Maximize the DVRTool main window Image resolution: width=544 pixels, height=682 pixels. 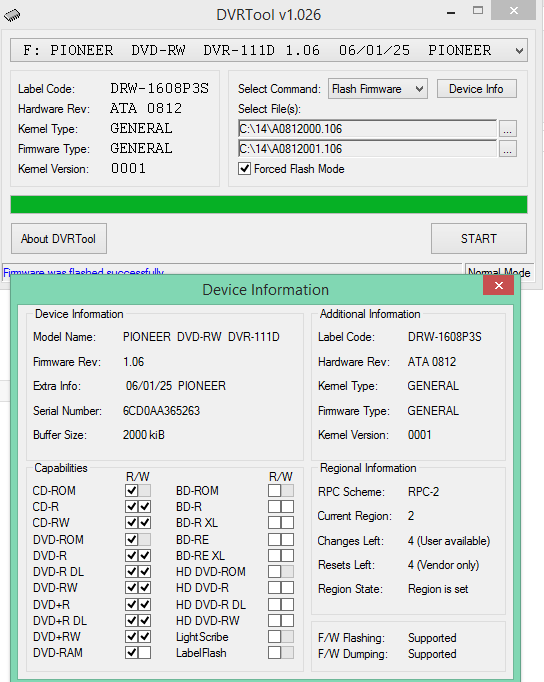[478, 11]
